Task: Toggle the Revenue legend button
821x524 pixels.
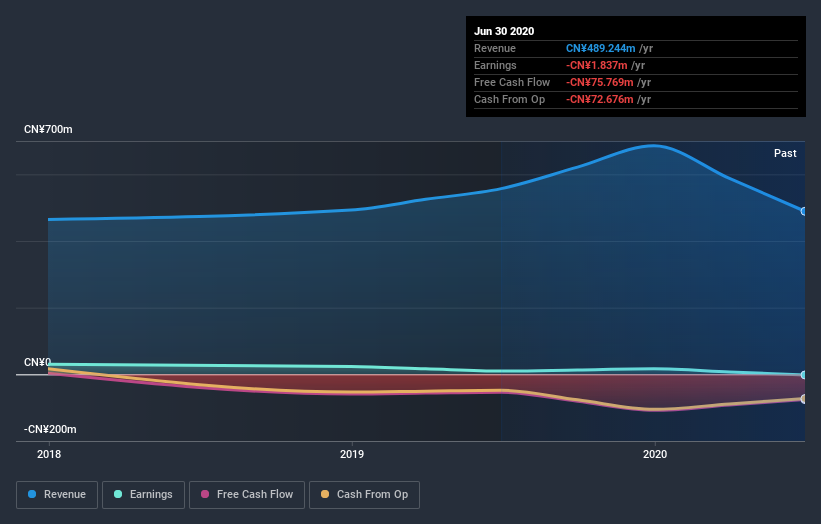Action: pyautogui.click(x=57, y=495)
